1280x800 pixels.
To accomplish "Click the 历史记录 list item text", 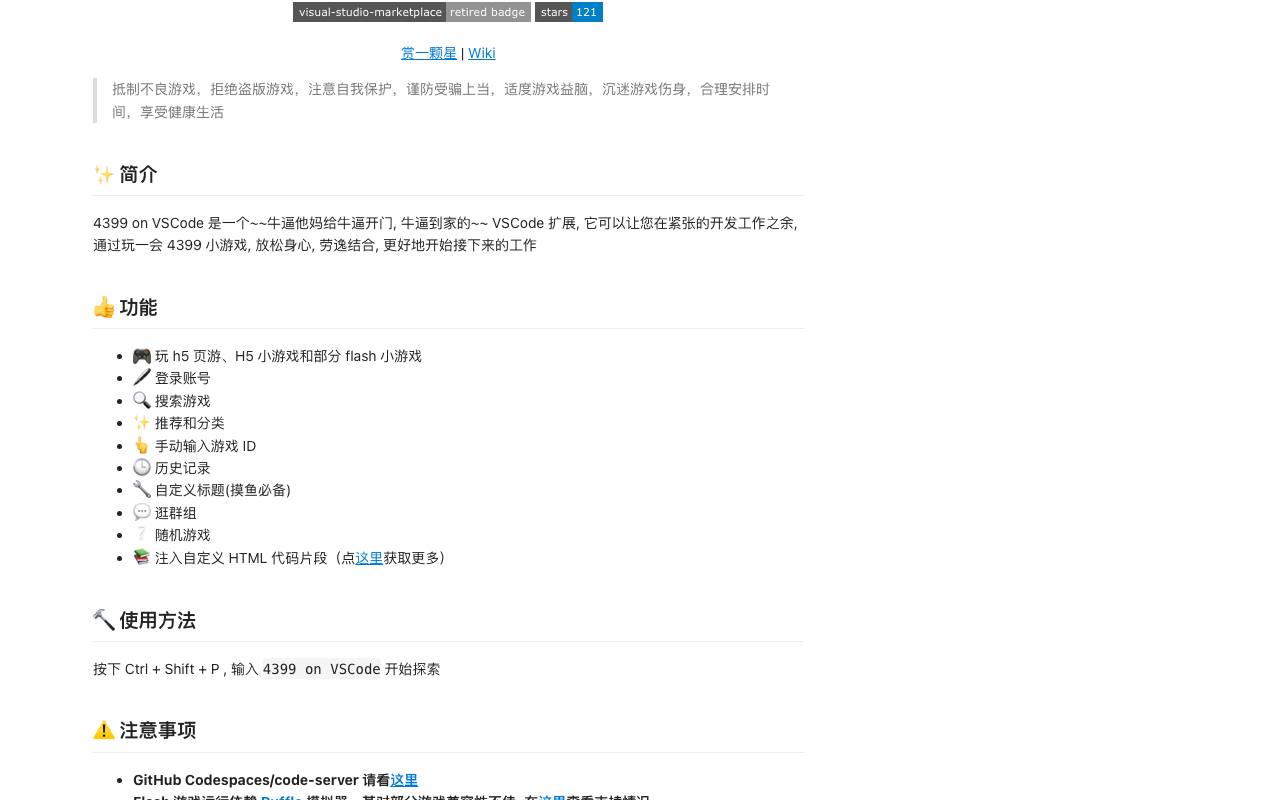I will 183,468.
